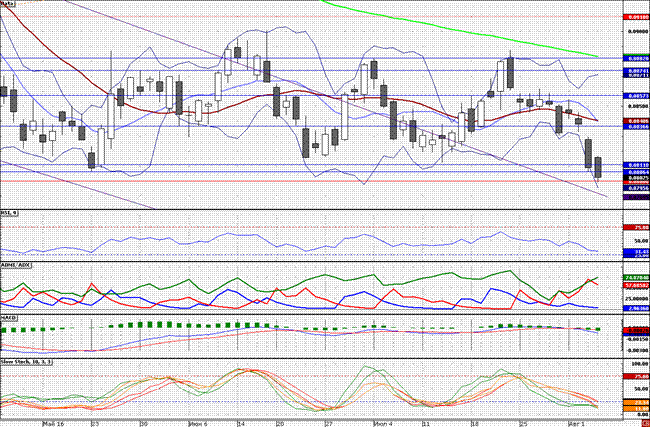Click the 50.00 value in RSI panel

640,240
